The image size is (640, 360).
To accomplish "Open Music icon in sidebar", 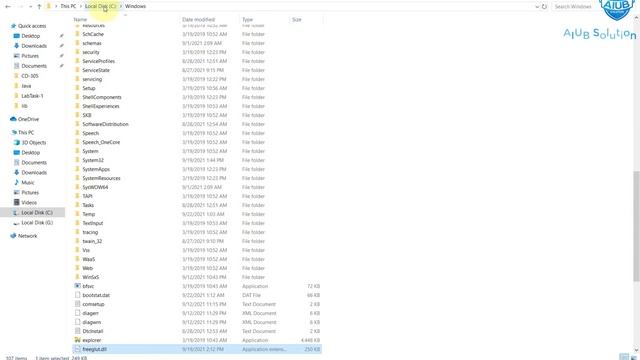I will coord(17,182).
